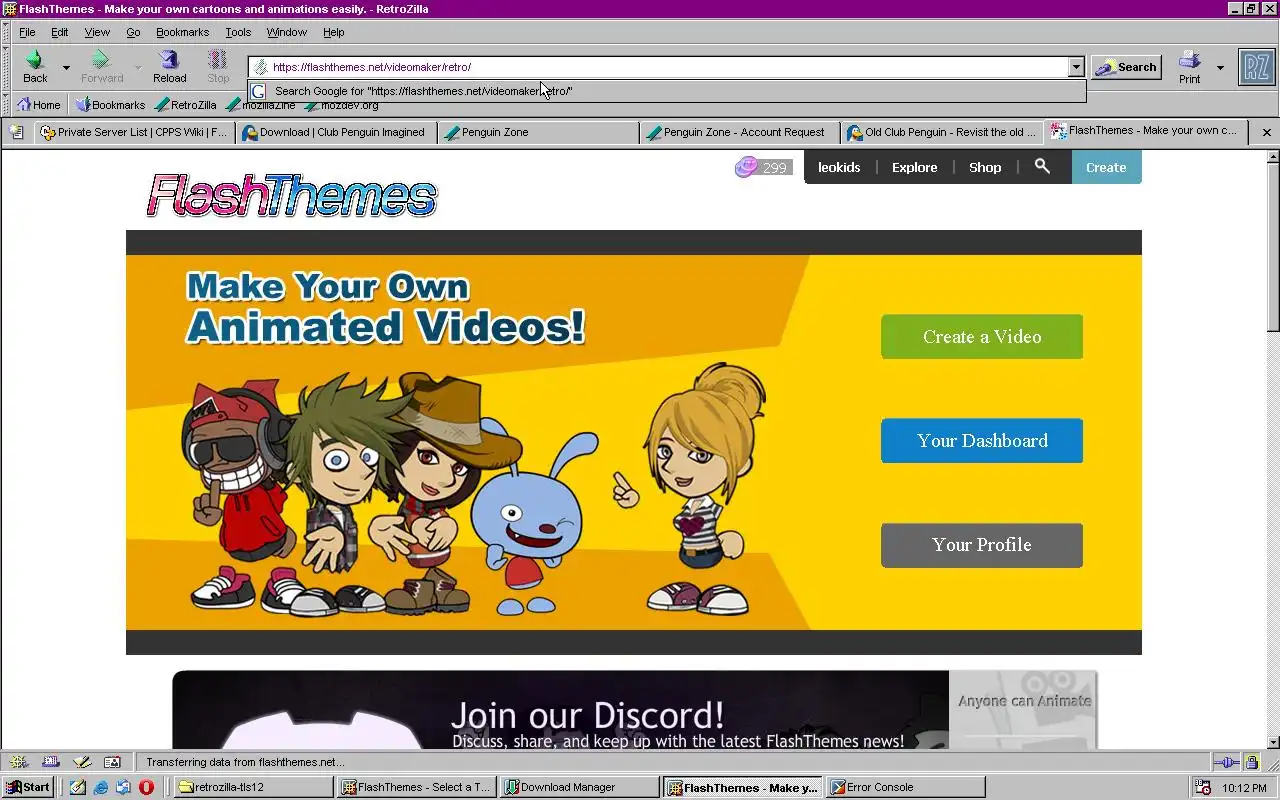The height and width of the screenshot is (800, 1280).
Task: Open the Print options dropdown arrow
Action: [1220, 68]
